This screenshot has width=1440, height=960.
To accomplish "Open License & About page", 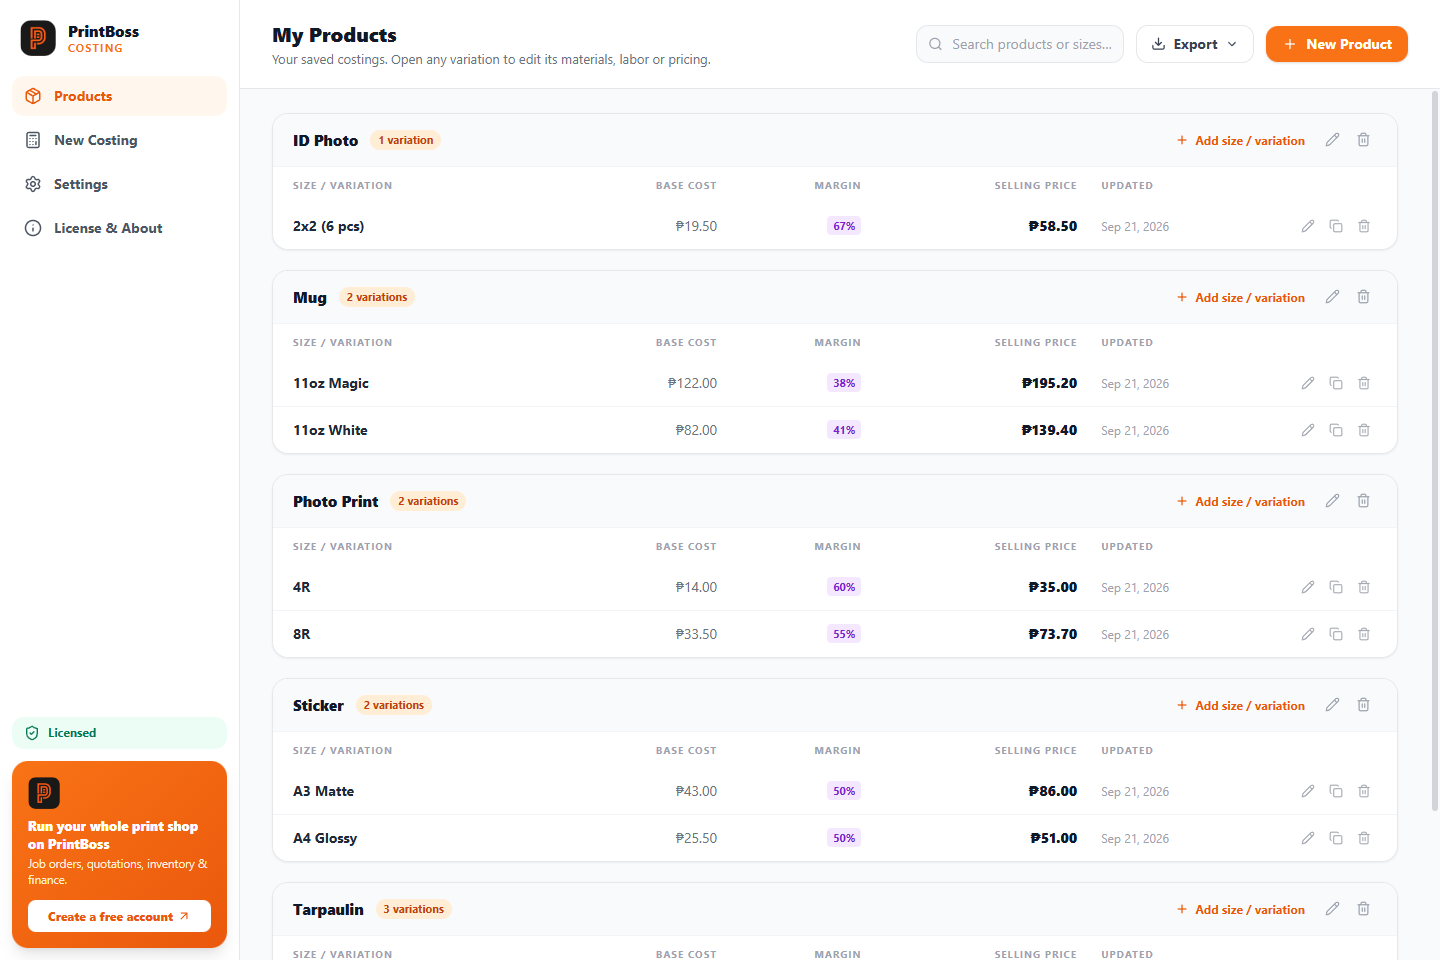I will pos(119,228).
